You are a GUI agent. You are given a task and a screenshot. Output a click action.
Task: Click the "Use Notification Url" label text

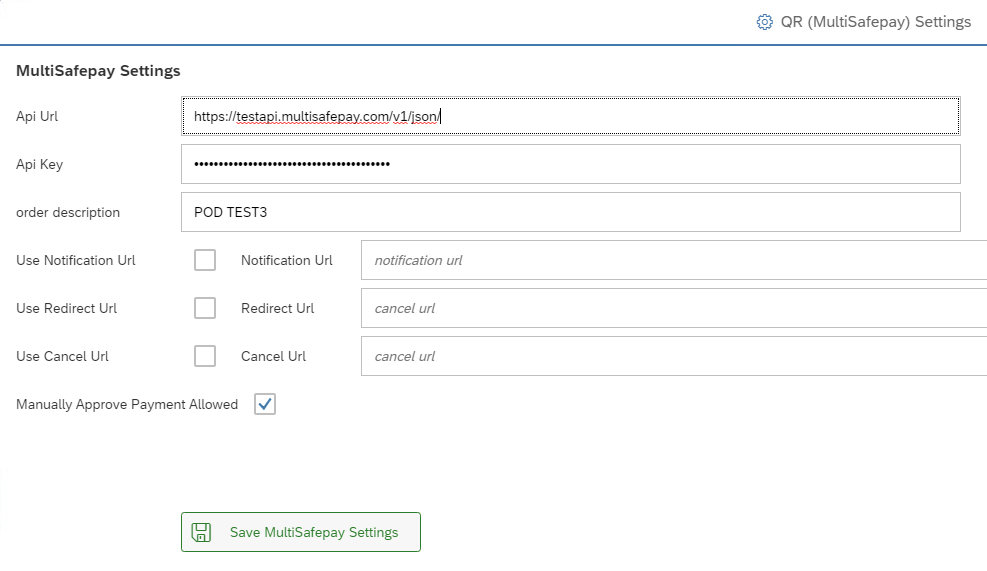pos(76,260)
